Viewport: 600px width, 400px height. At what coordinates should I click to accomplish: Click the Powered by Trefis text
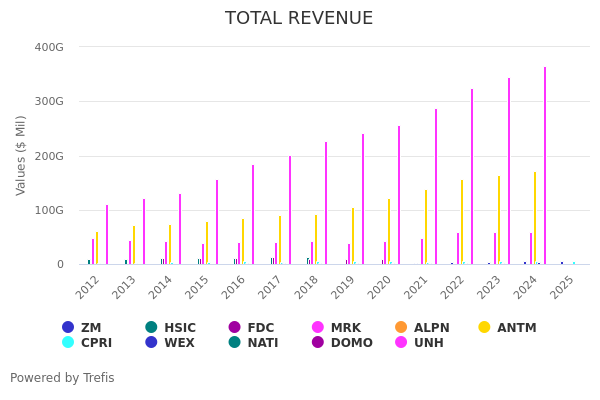(x=62, y=378)
